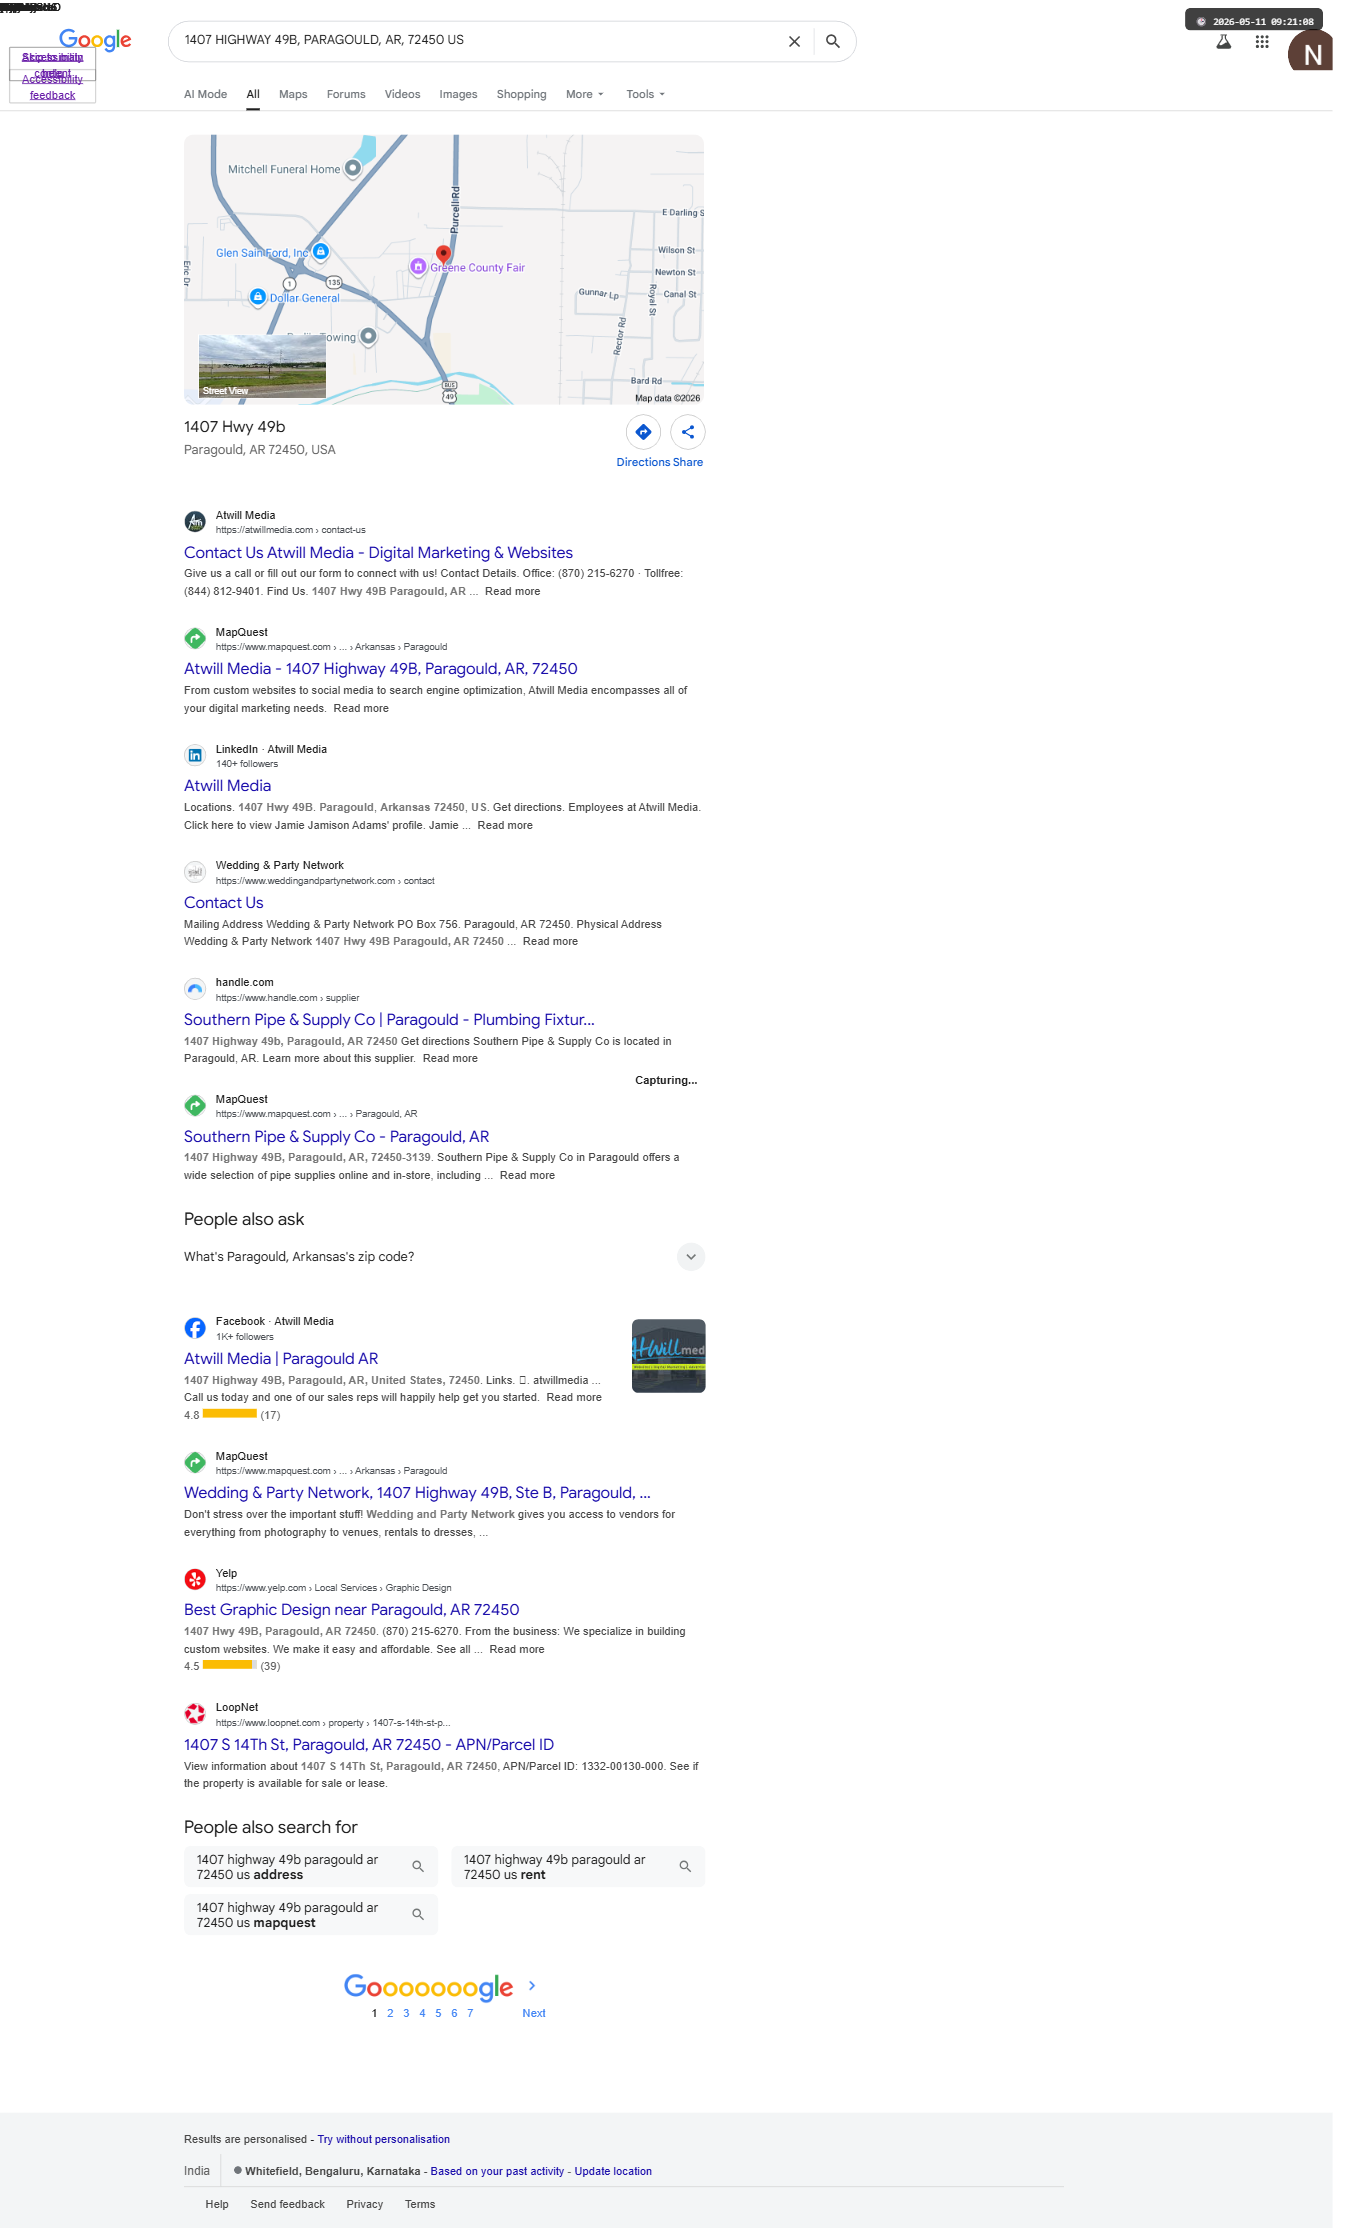This screenshot has width=1348, height=2228.
Task: Go to results page 2
Action: (x=390, y=2013)
